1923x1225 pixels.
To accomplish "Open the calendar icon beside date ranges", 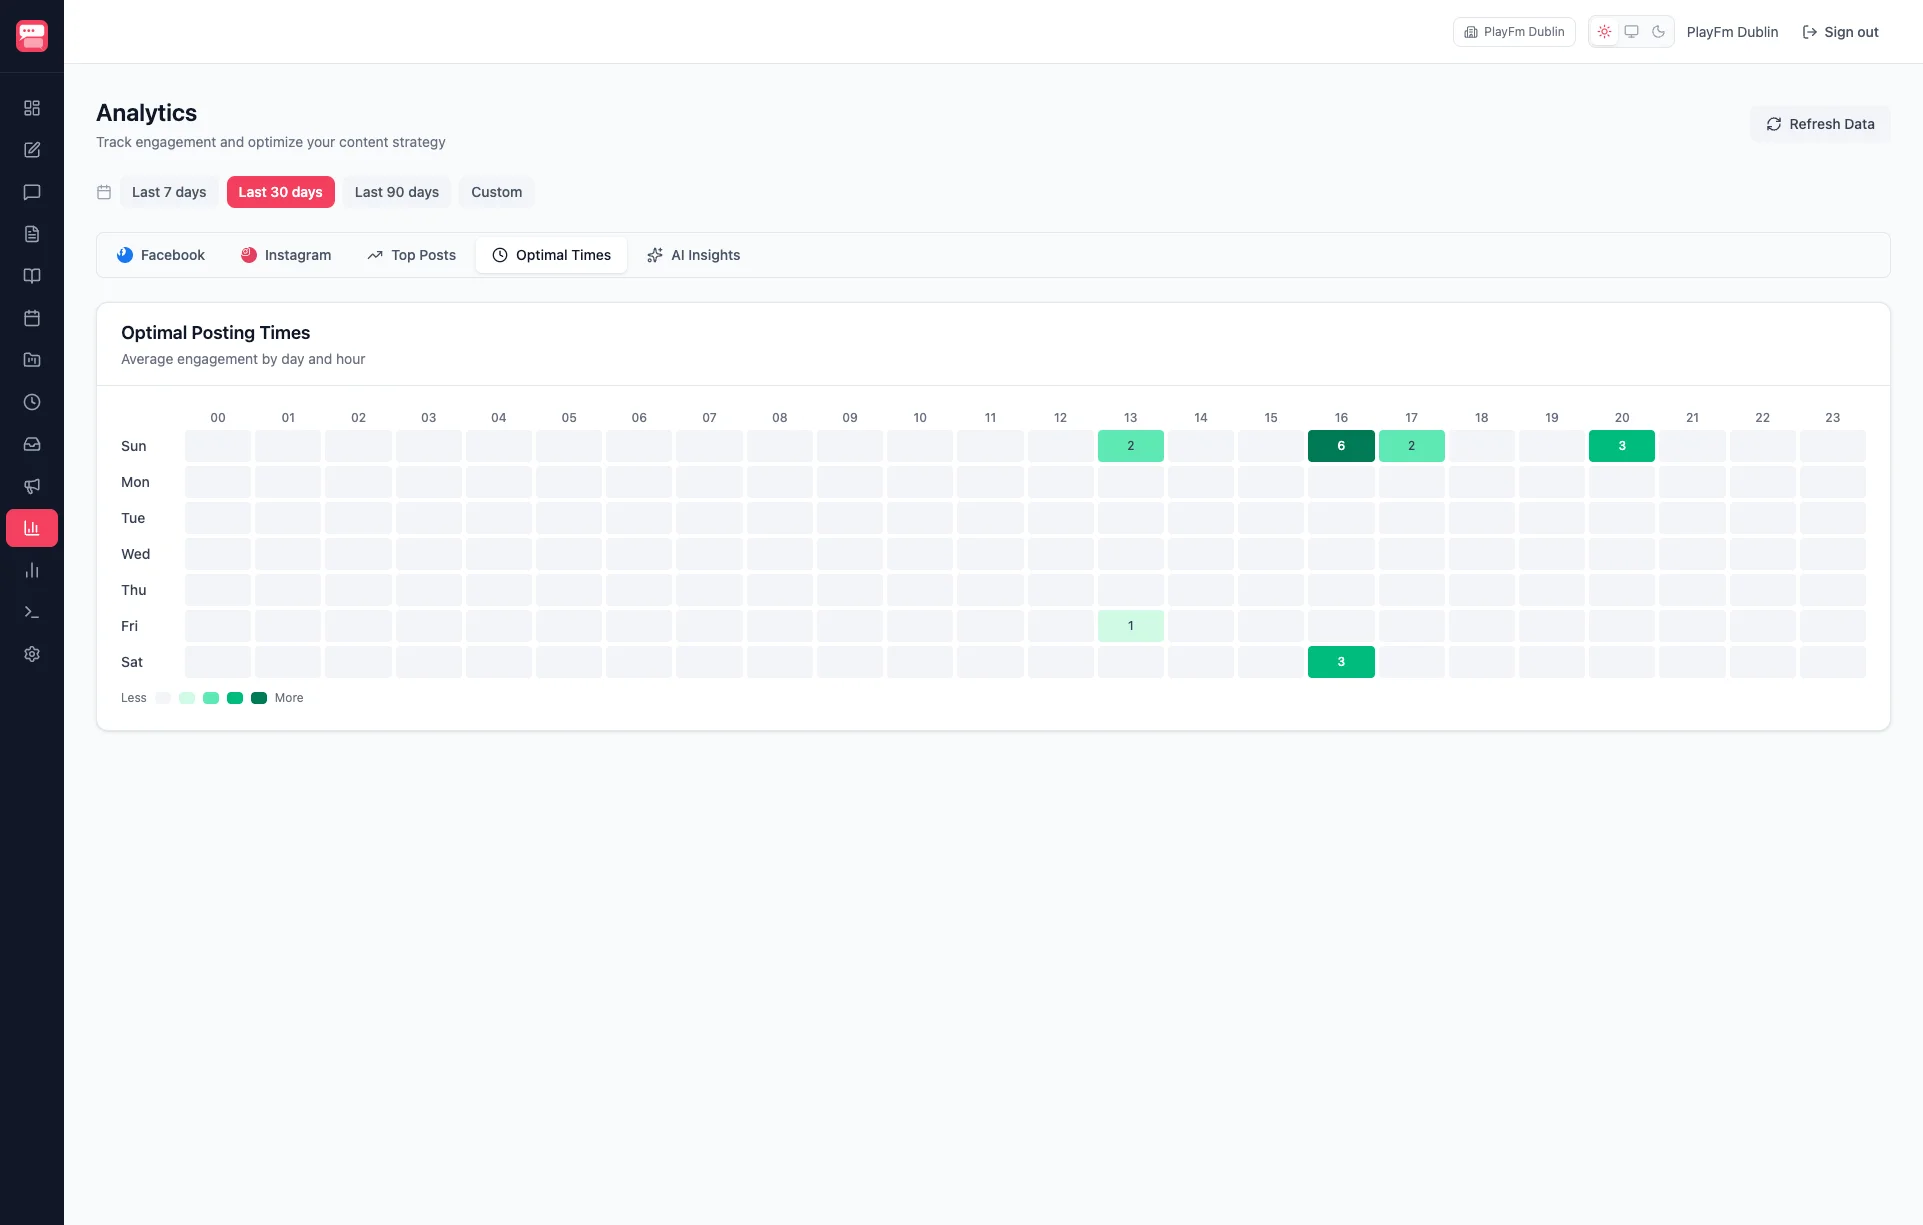I will tap(104, 192).
